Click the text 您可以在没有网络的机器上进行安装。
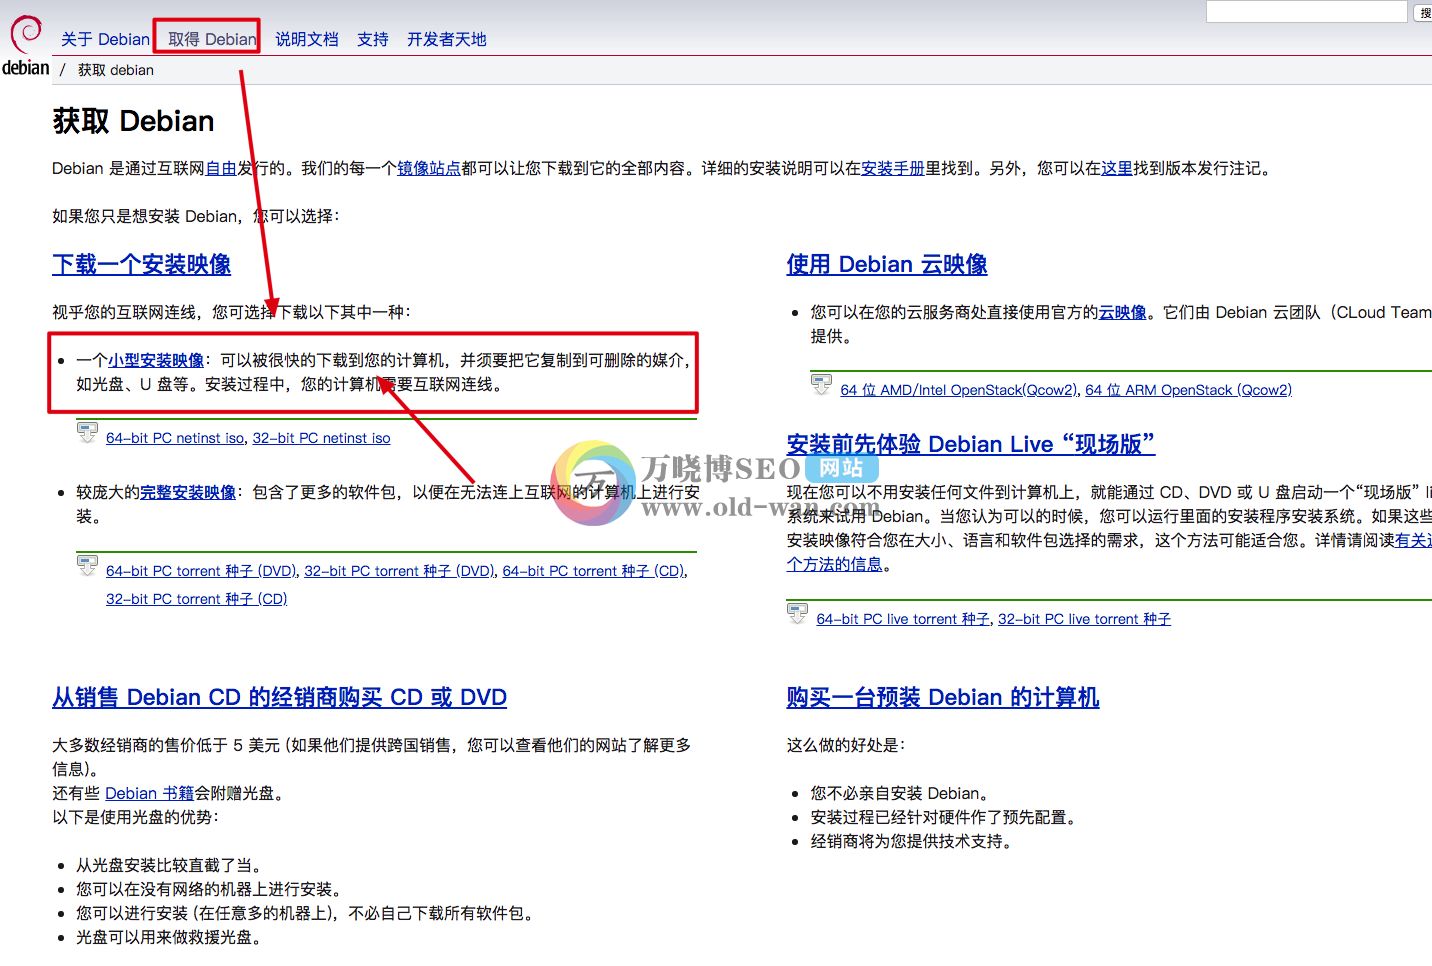 pos(209,889)
